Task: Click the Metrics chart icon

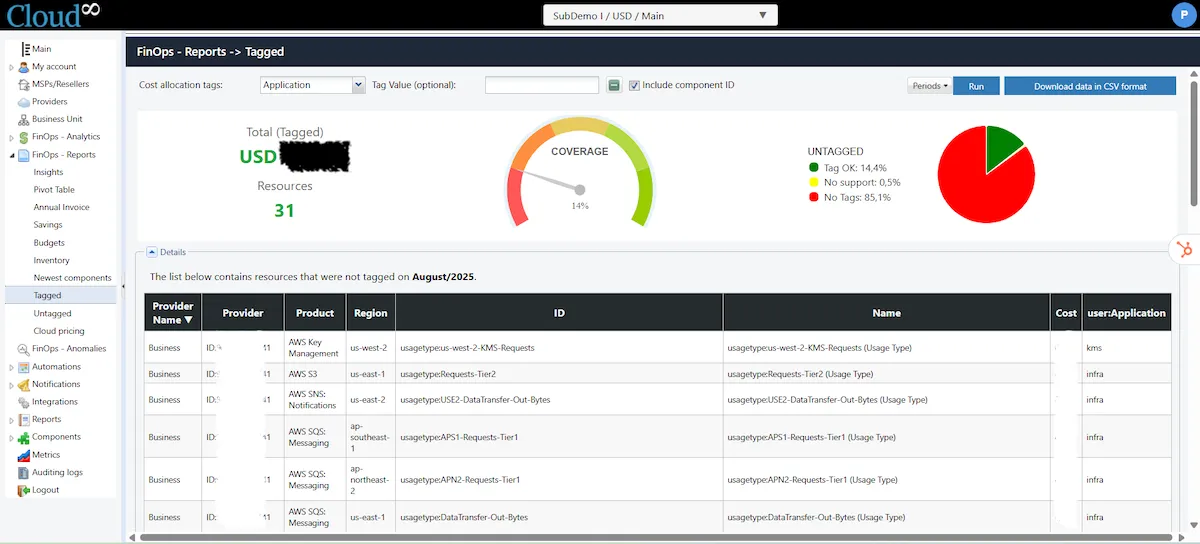Action: tap(24, 455)
